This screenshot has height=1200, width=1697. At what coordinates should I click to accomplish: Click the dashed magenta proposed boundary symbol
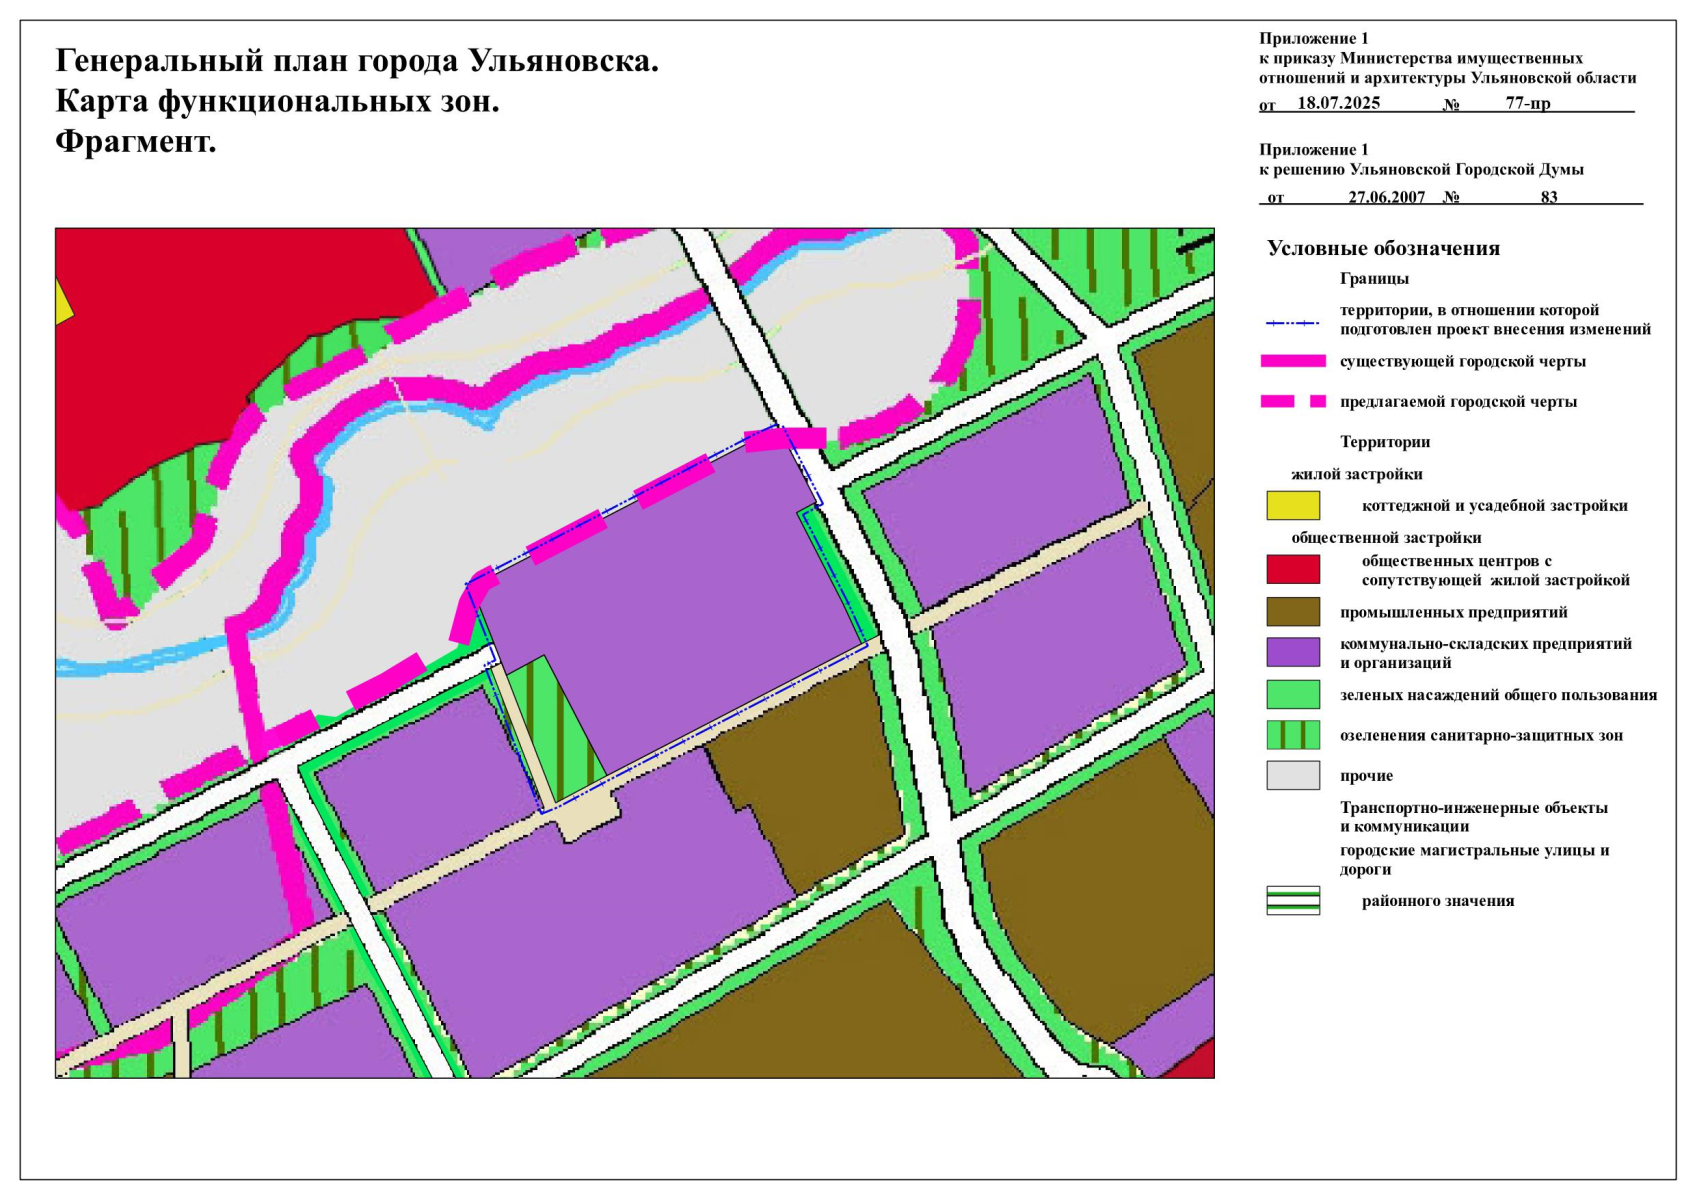[1292, 401]
